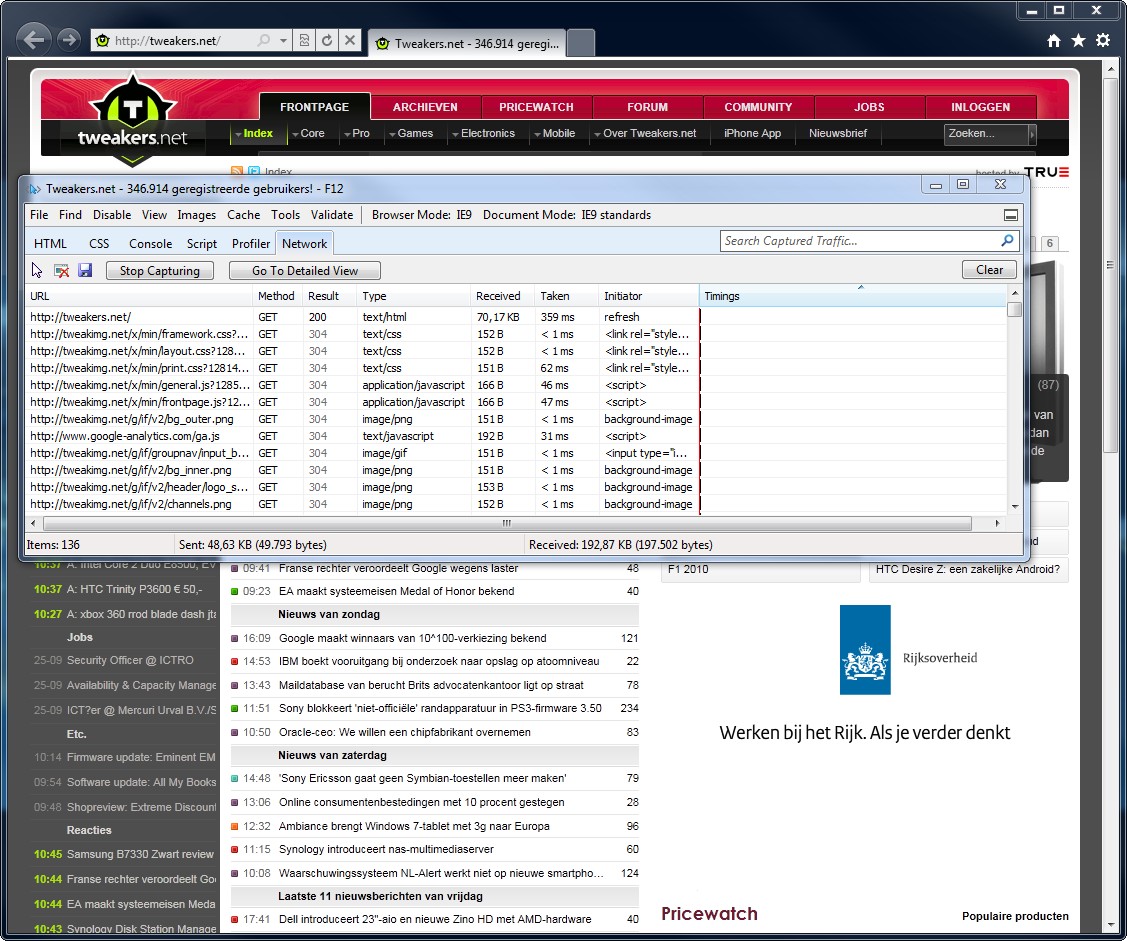Open iPhone App link
Viewport: 1127px width, 941px height.
tap(752, 134)
